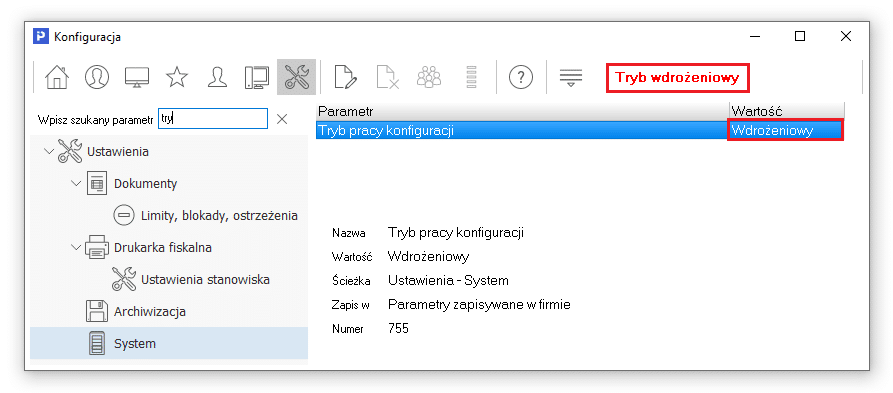Click the System server icon in tree
Screen dimensions: 893x393
point(97,343)
